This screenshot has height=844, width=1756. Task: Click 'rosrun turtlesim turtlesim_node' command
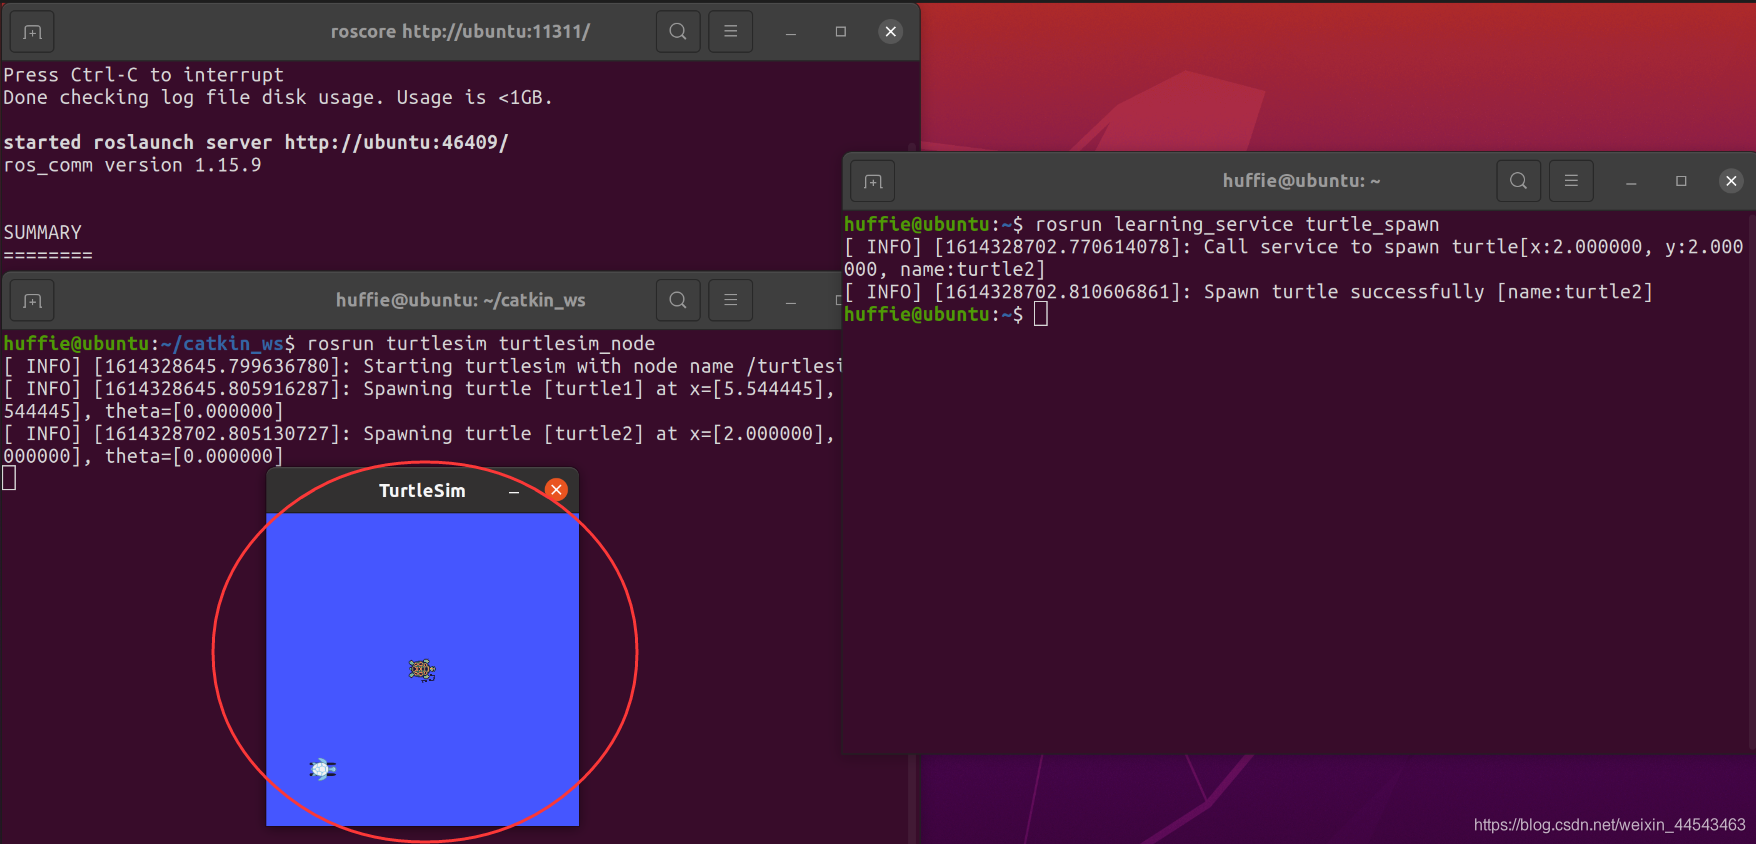tap(481, 344)
